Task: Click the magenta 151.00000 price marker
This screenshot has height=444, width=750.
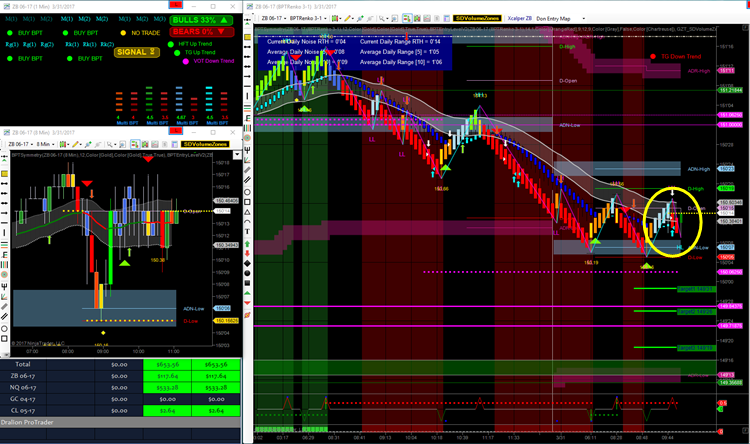Action: pyautogui.click(x=730, y=125)
